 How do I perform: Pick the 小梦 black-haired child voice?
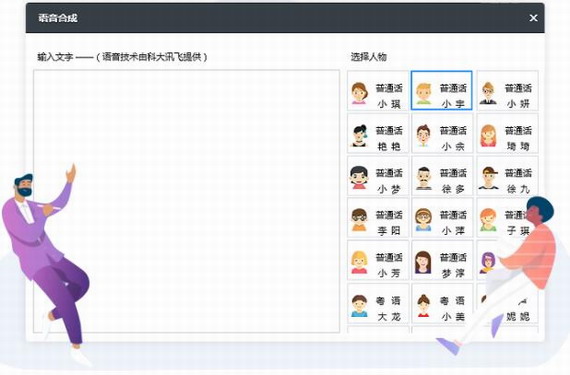click(x=378, y=176)
